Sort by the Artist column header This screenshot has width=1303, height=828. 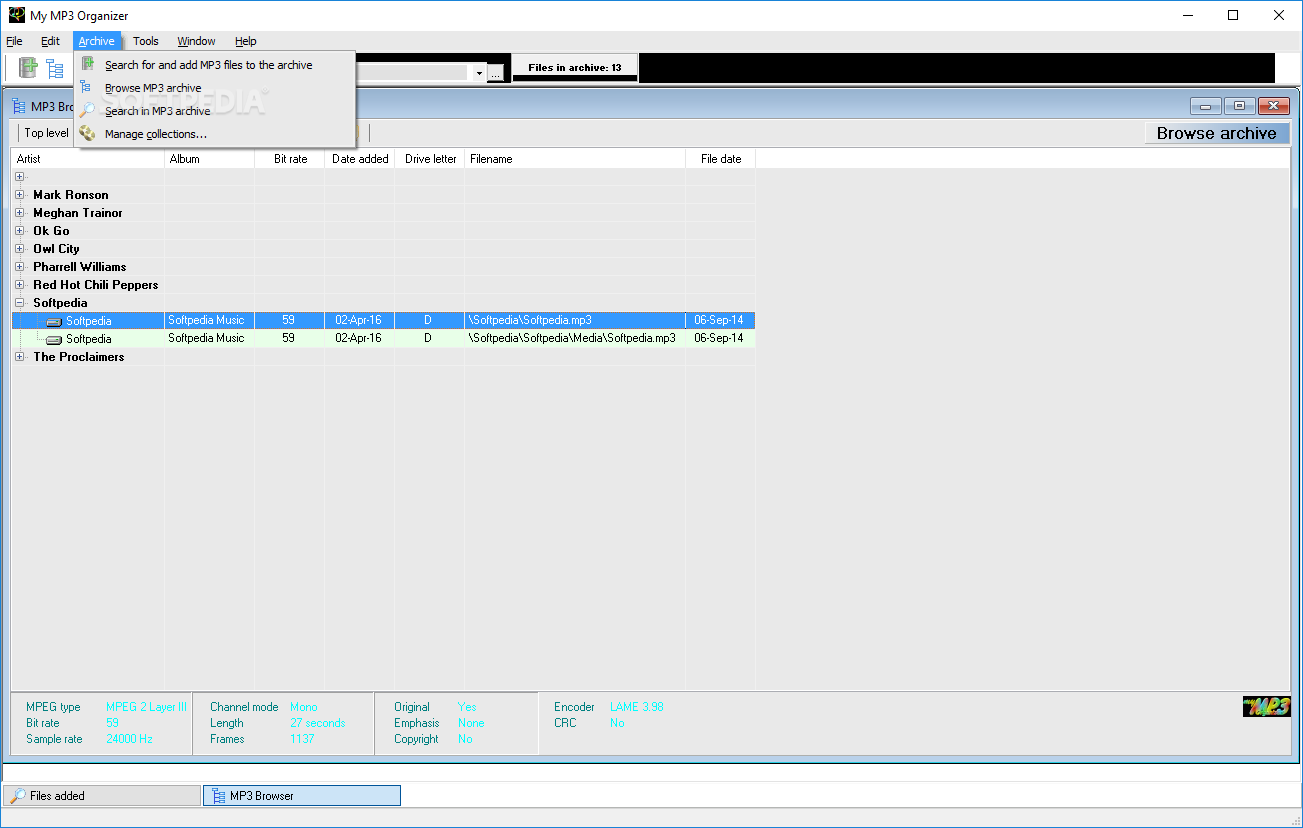click(x=88, y=159)
